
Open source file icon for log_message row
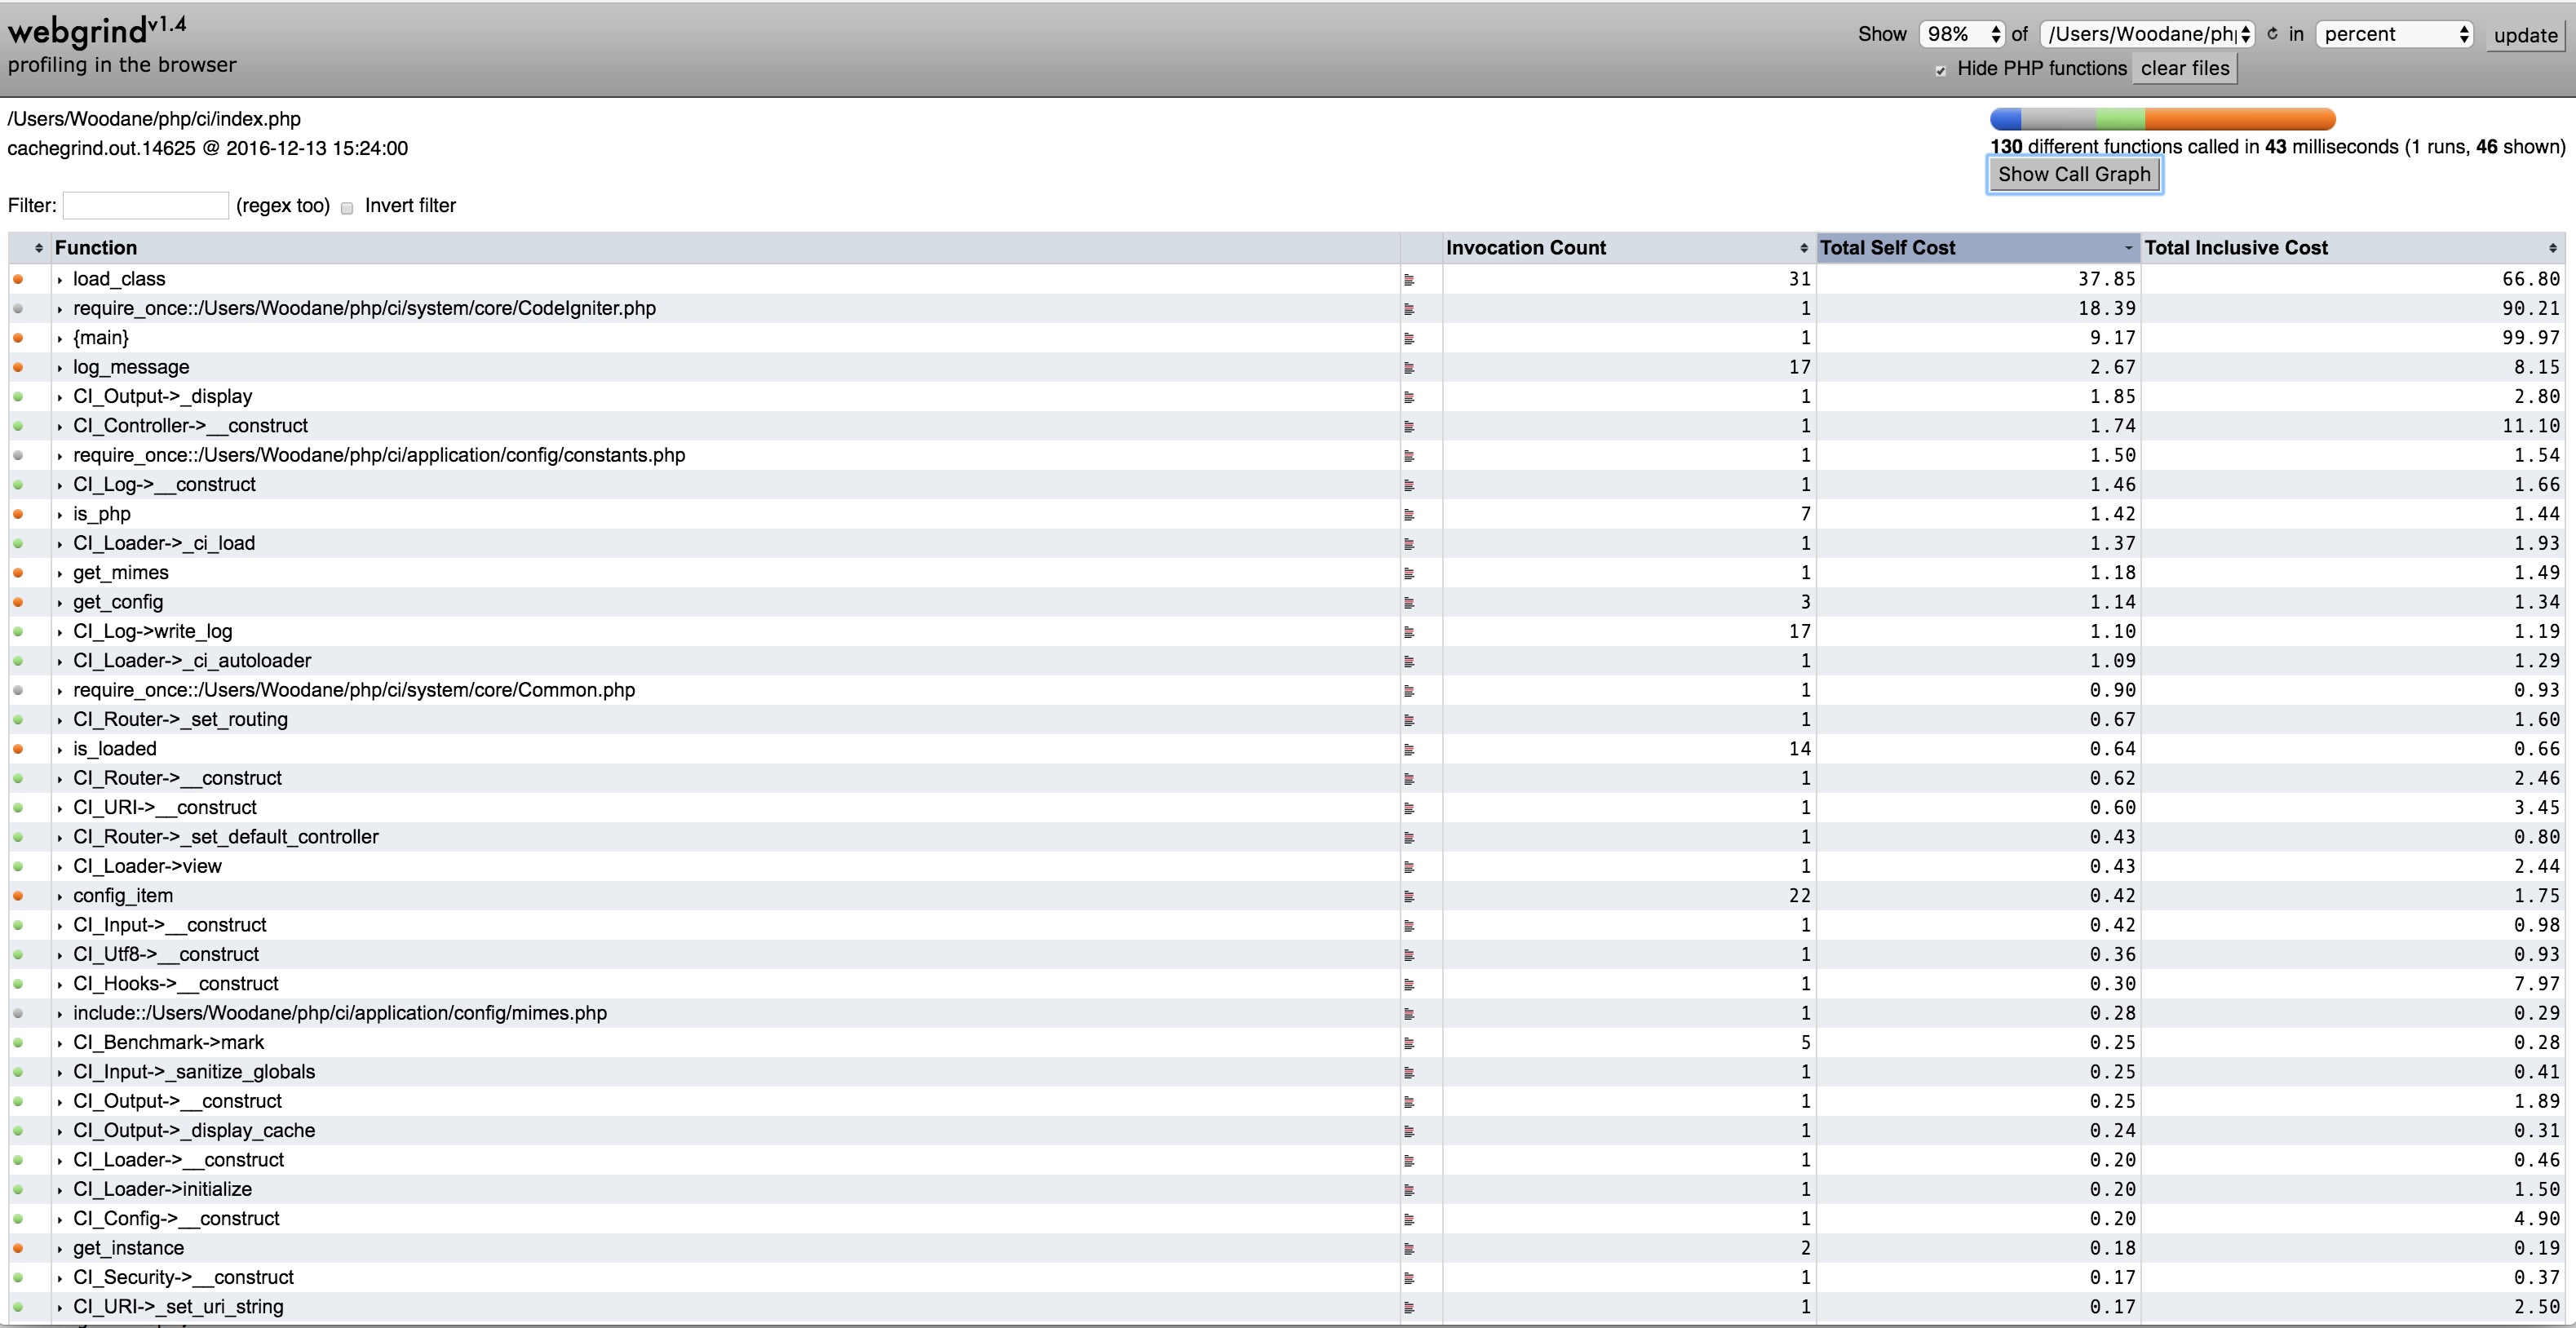coord(1409,368)
